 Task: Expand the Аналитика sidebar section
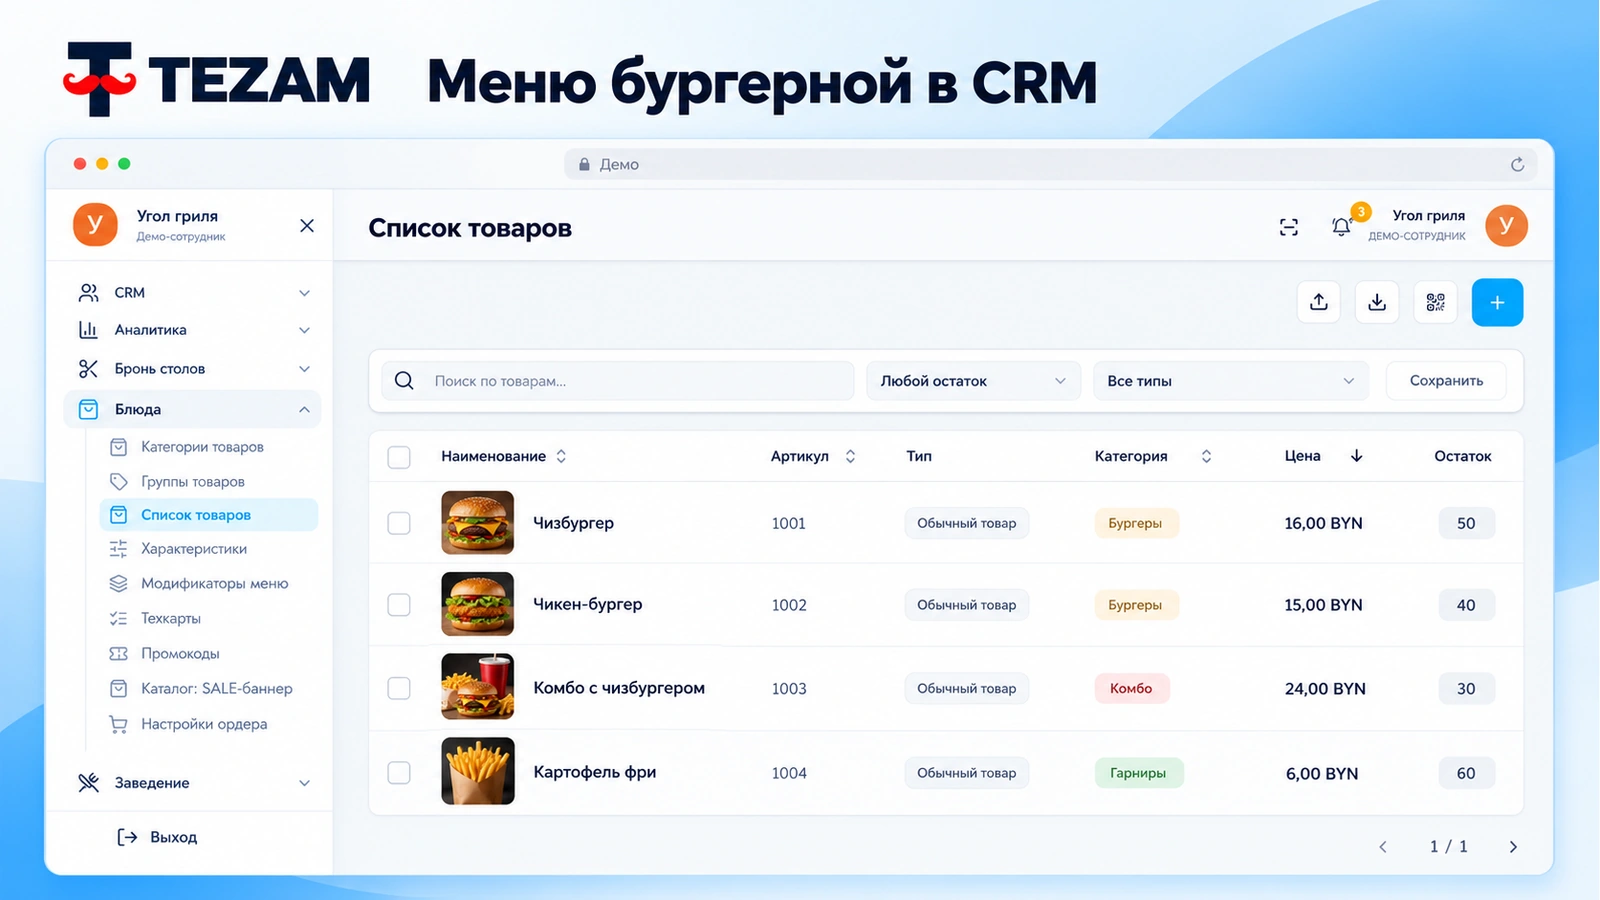tap(192, 330)
